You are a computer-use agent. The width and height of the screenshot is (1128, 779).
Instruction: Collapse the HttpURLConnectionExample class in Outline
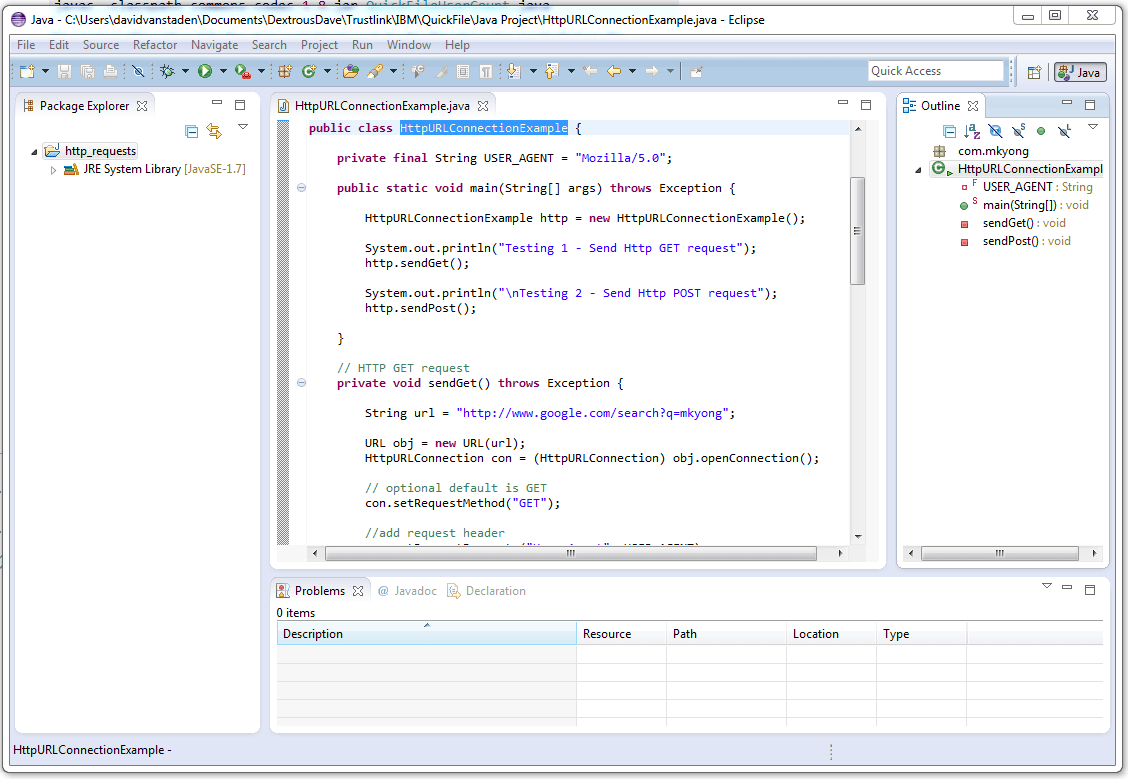click(x=918, y=170)
